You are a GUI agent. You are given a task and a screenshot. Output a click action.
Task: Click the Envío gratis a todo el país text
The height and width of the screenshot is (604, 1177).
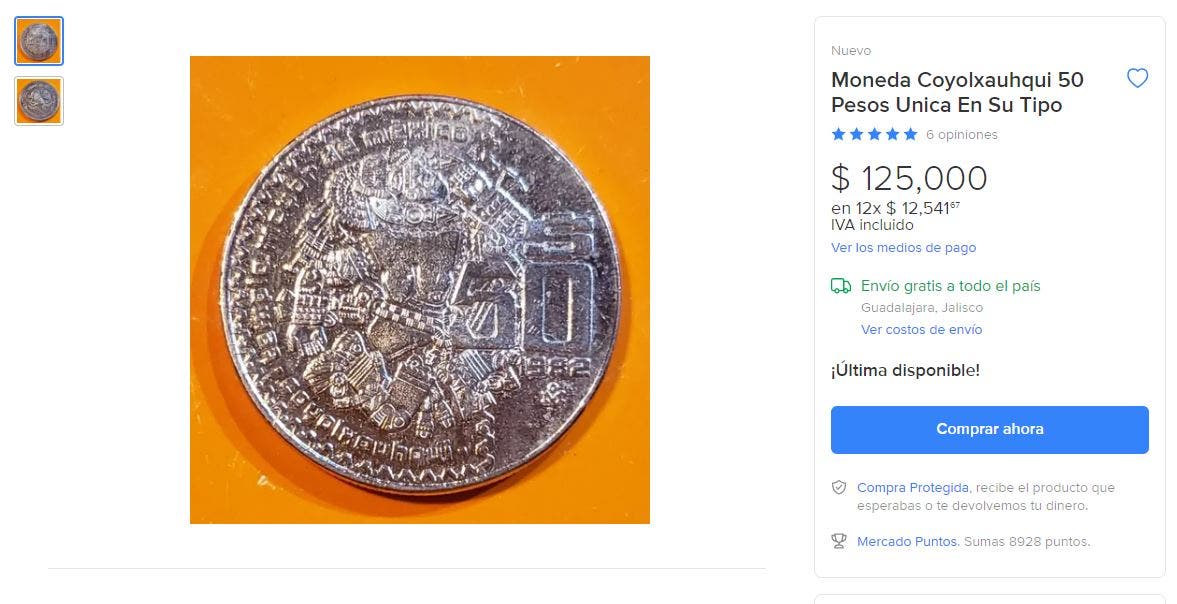pyautogui.click(x=950, y=286)
